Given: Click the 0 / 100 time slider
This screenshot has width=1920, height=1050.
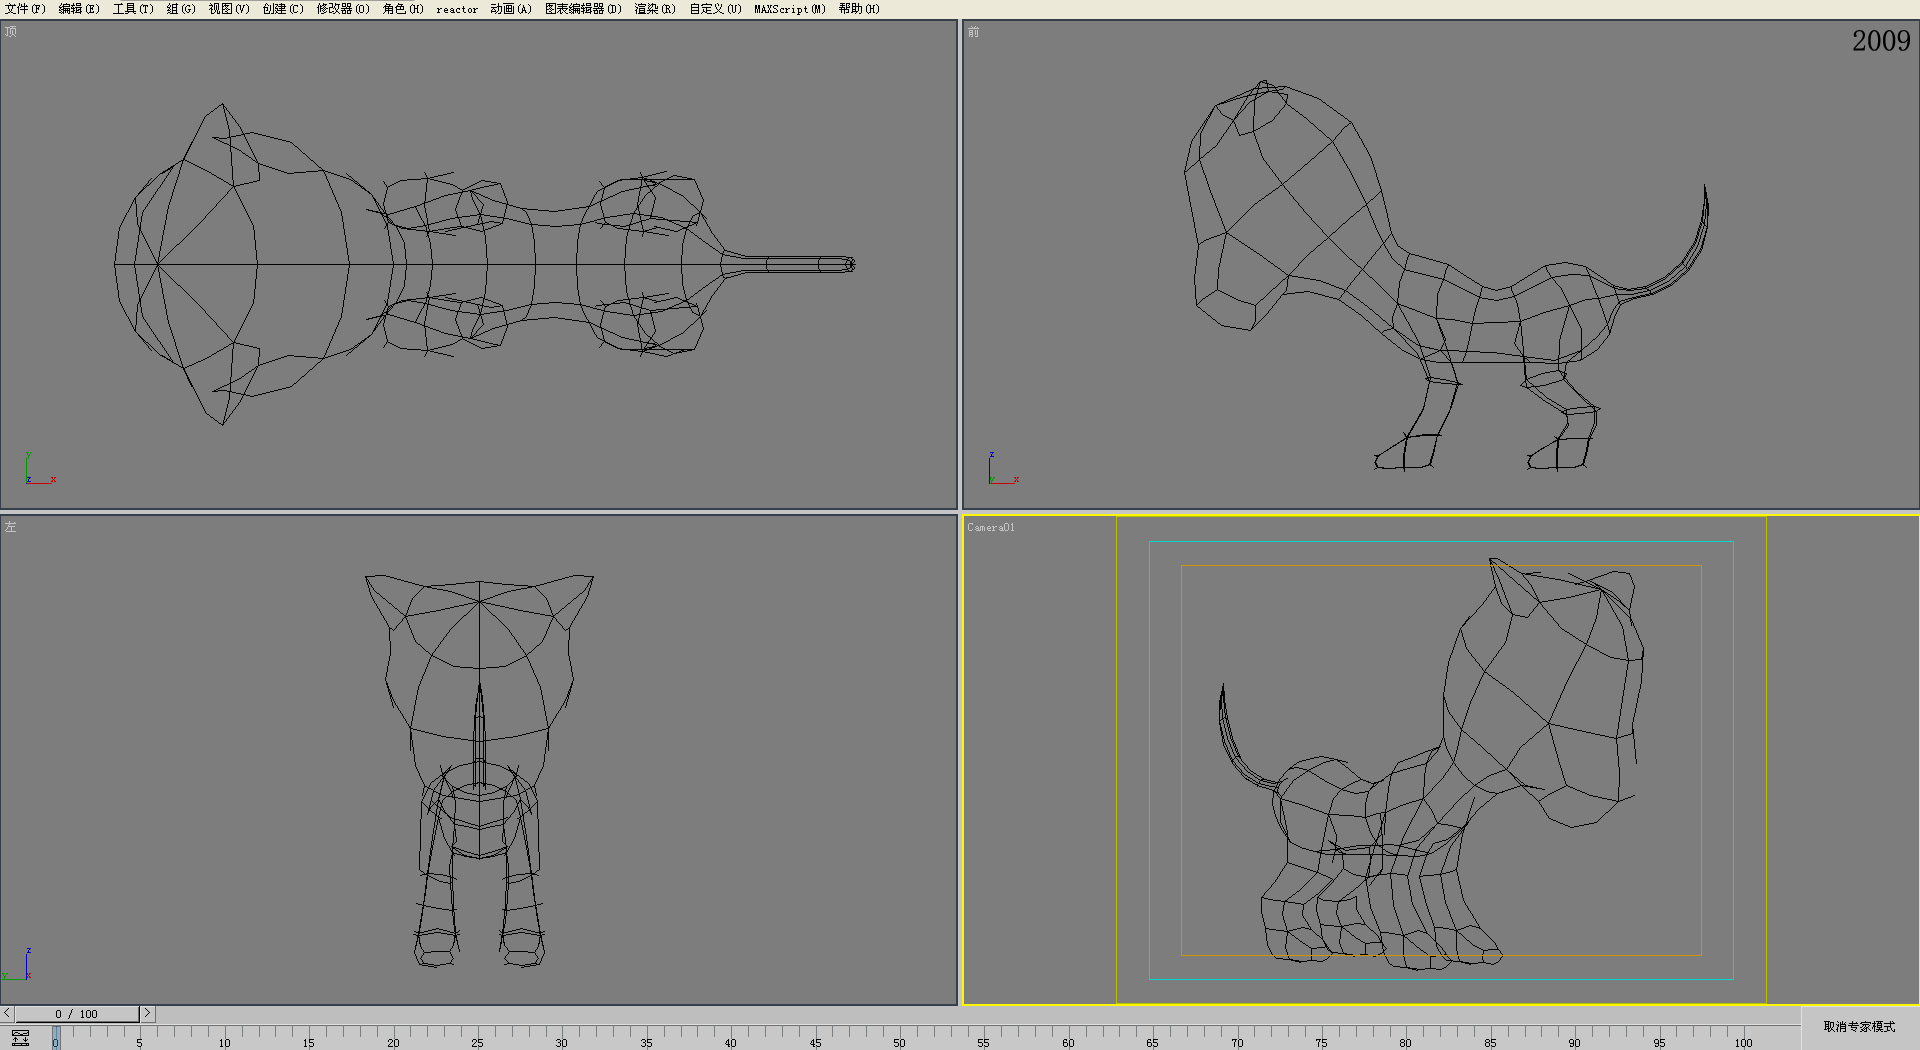Looking at the screenshot, I should (77, 1014).
